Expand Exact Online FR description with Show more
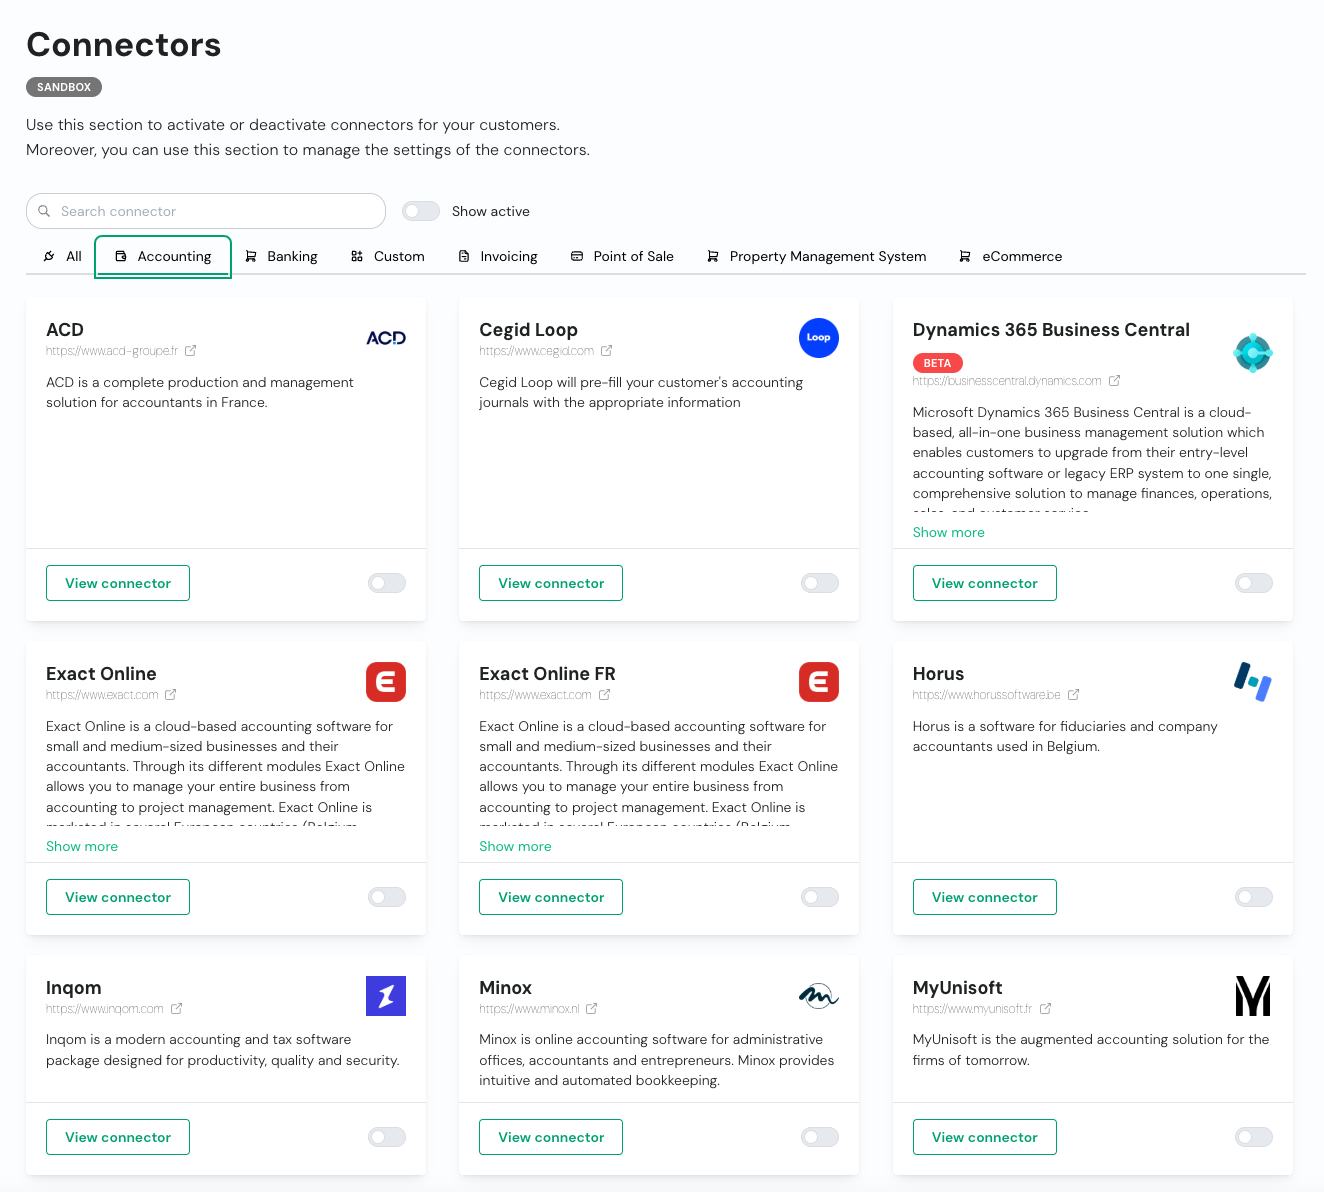The image size is (1324, 1192). 515,846
